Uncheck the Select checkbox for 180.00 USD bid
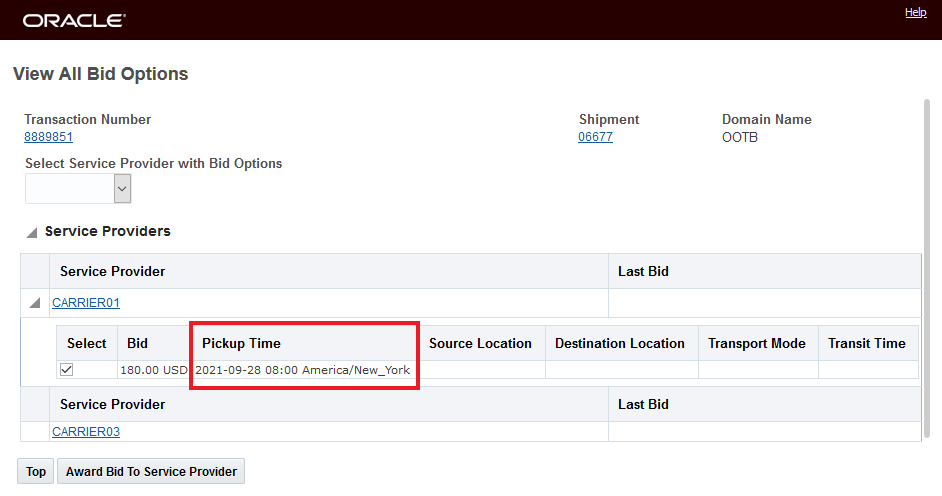 pyautogui.click(x=67, y=370)
